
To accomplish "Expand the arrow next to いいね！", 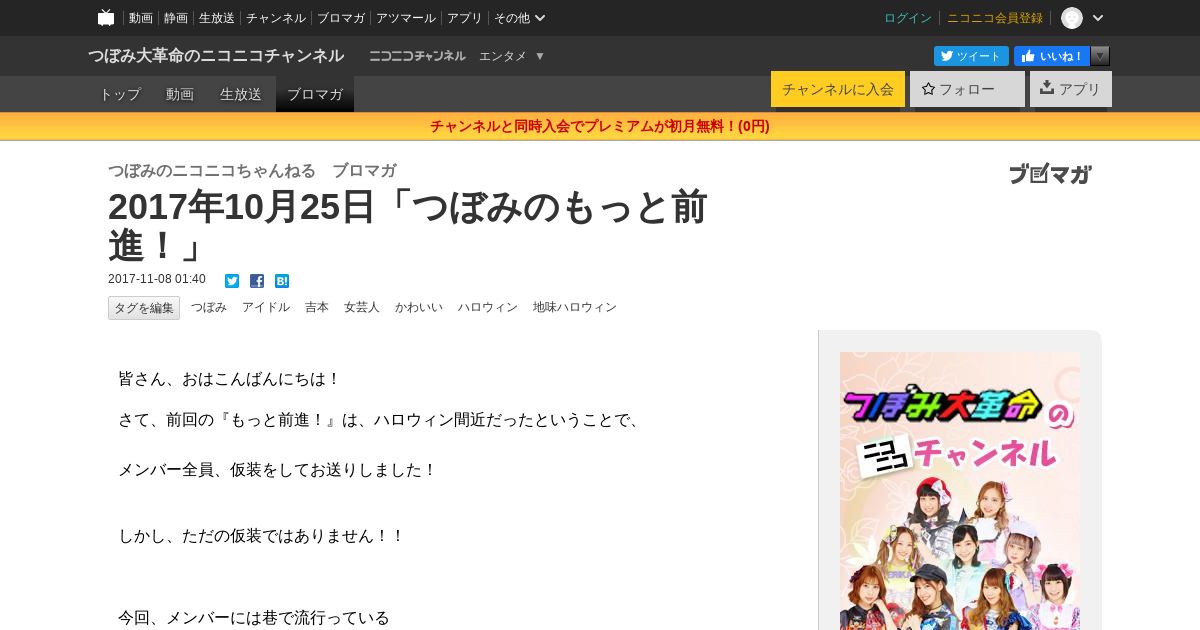I will (1100, 56).
